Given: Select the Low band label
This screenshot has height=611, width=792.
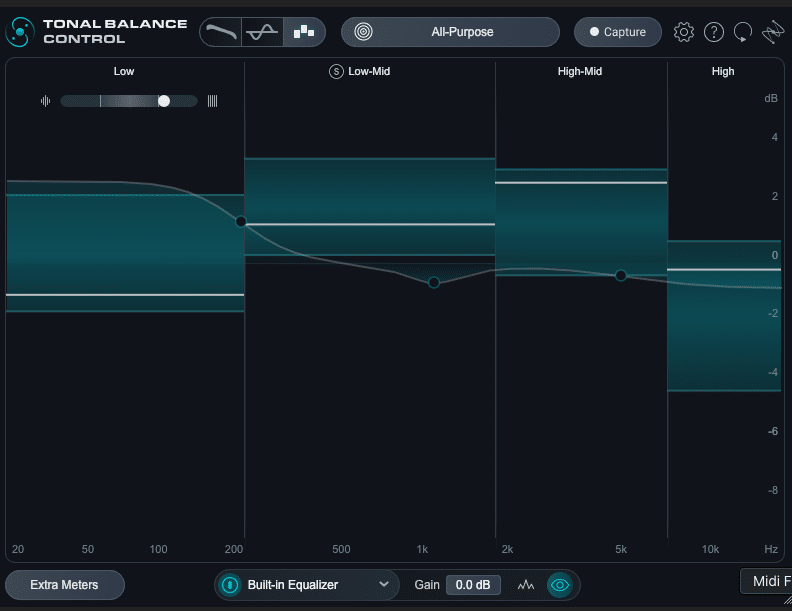Looking at the screenshot, I should point(124,71).
